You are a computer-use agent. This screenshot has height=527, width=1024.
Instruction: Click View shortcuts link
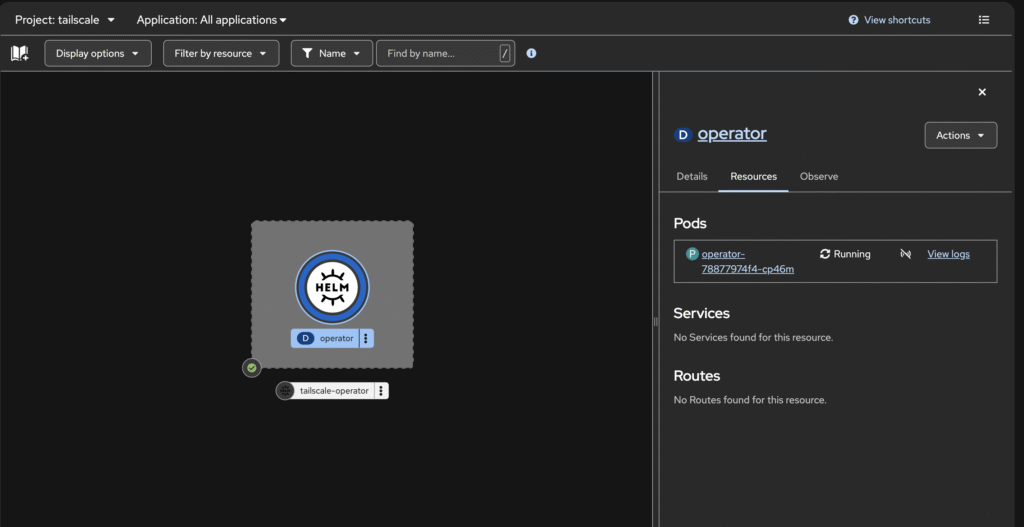[x=897, y=20]
